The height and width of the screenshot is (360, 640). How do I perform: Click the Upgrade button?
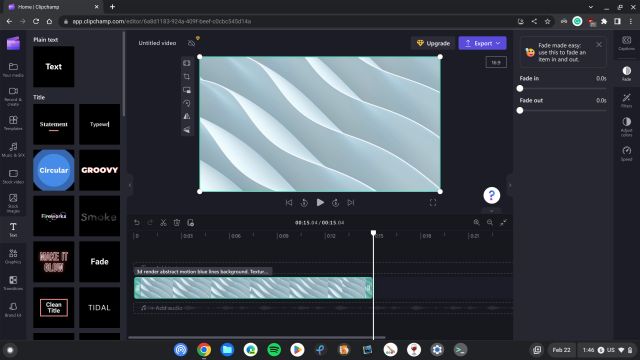(x=433, y=43)
